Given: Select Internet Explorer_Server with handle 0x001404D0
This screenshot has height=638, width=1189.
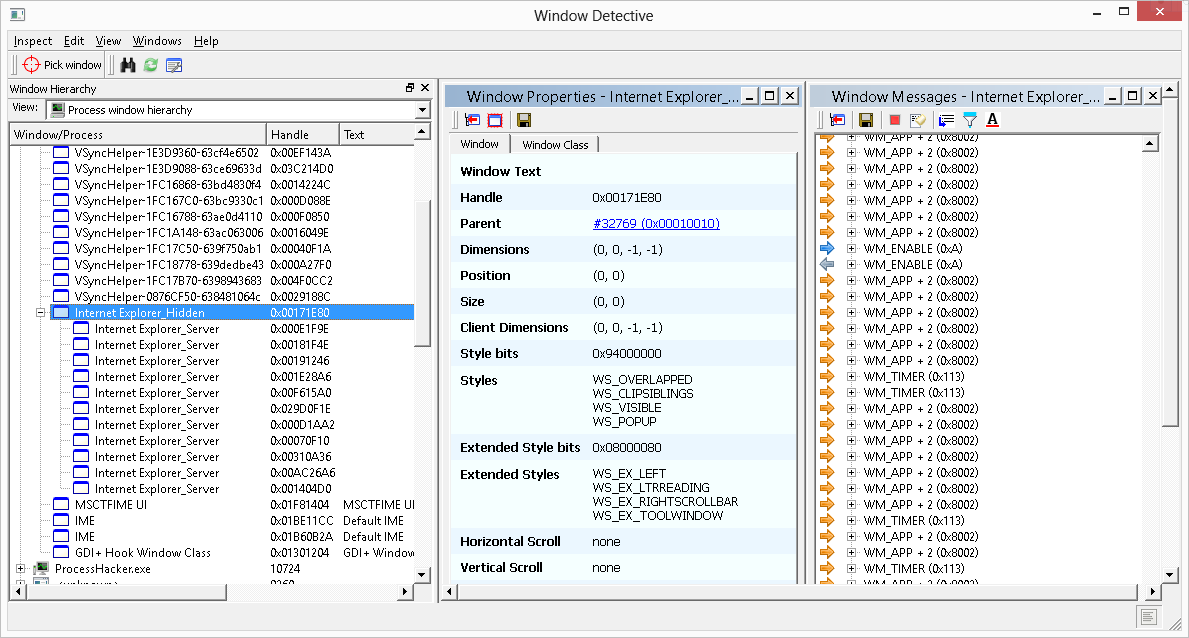Looking at the screenshot, I should 243,489.
